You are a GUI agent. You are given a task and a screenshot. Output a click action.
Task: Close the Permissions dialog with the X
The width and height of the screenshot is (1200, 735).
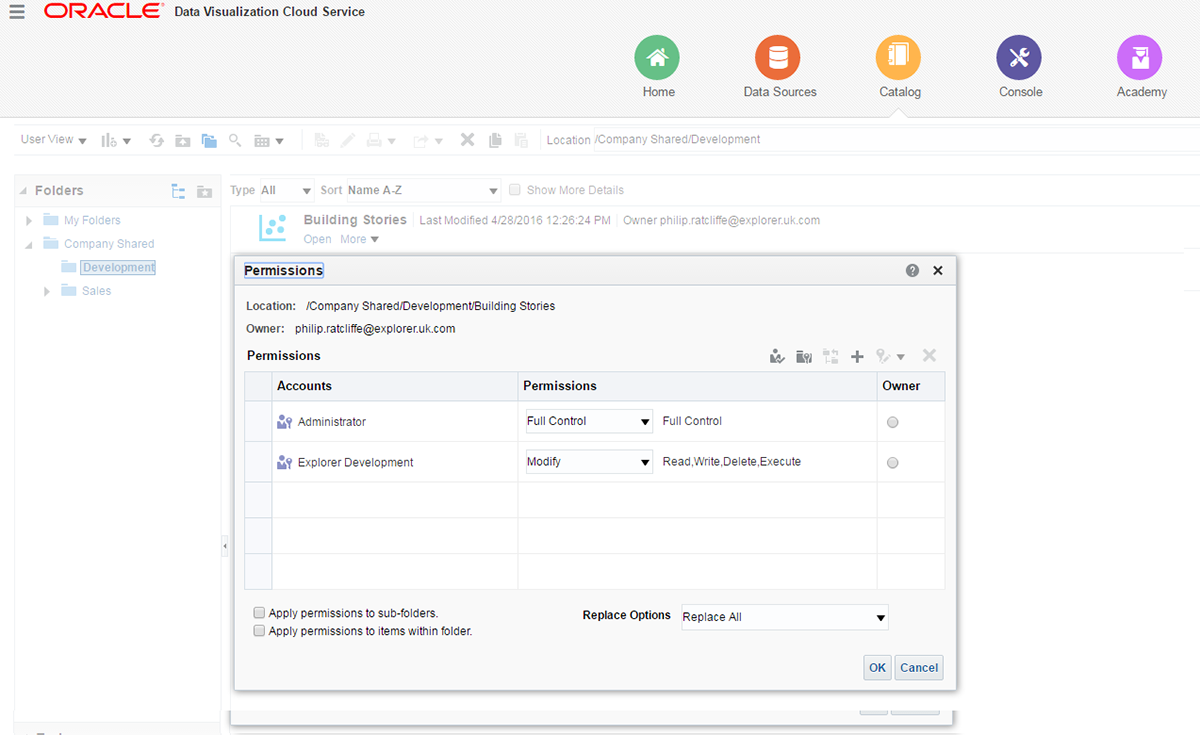938,271
